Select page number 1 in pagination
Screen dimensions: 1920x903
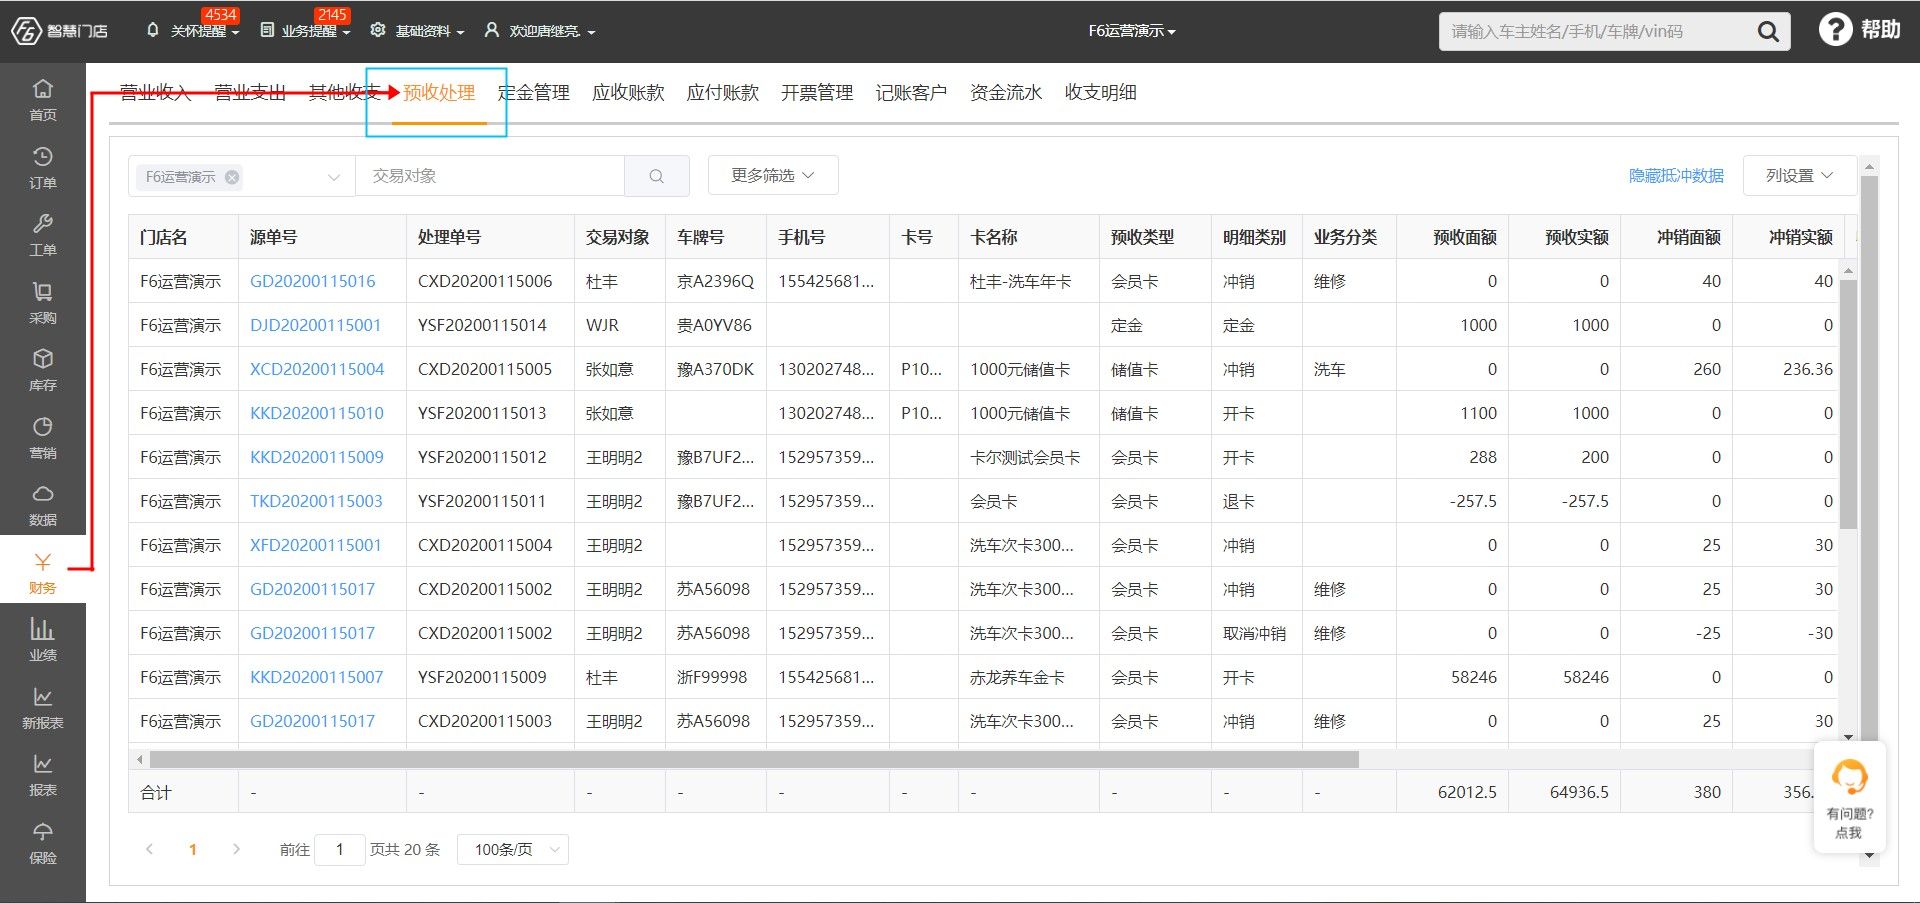tap(193, 849)
